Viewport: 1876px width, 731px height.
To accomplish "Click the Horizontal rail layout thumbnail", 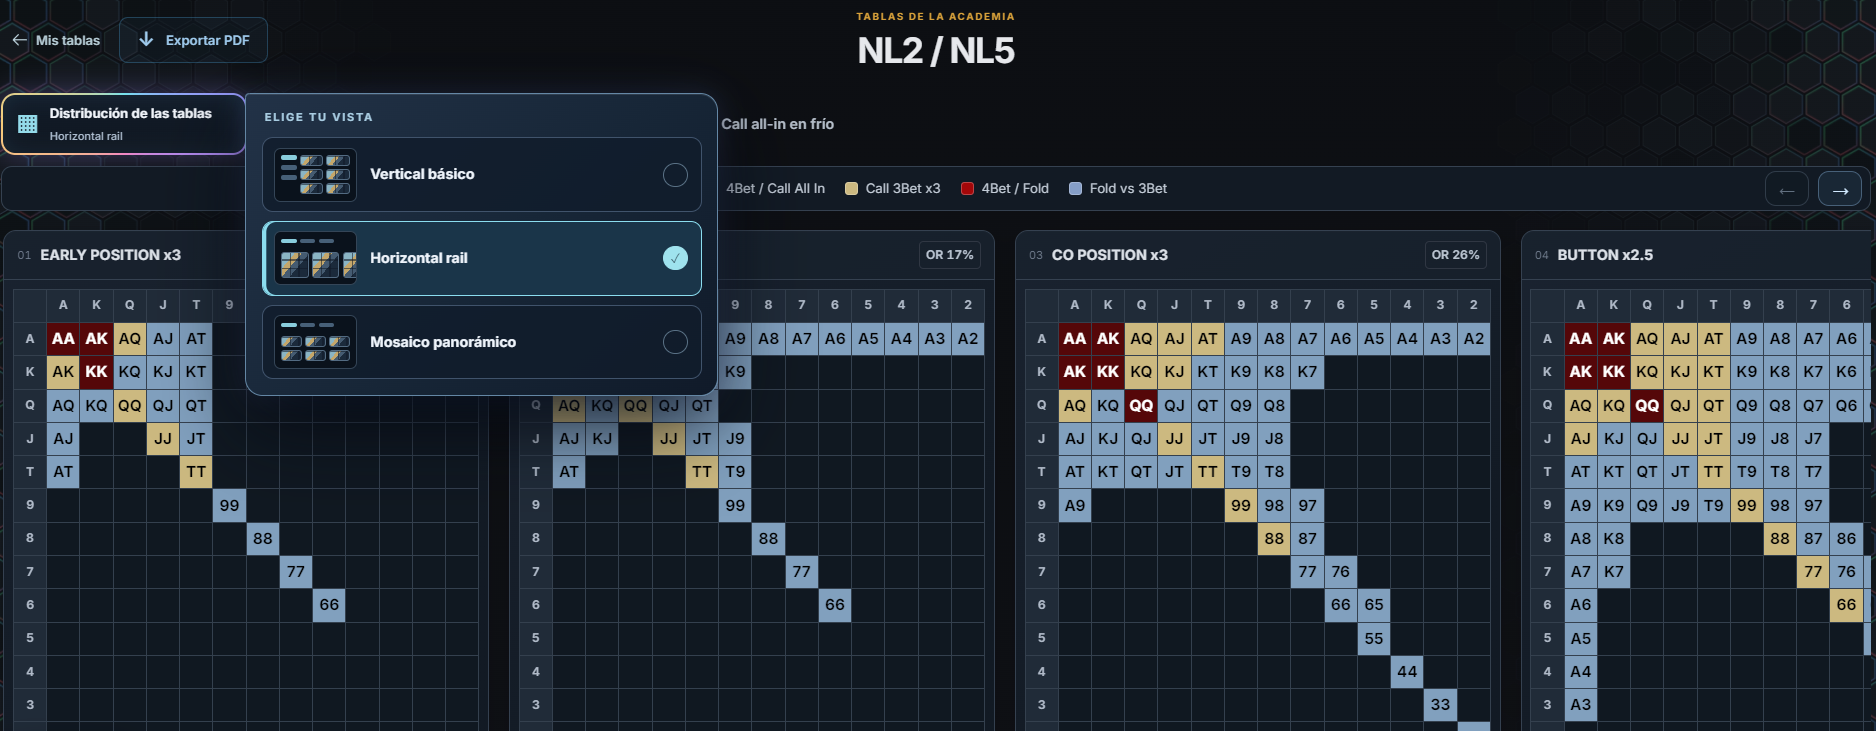I will [x=315, y=258].
